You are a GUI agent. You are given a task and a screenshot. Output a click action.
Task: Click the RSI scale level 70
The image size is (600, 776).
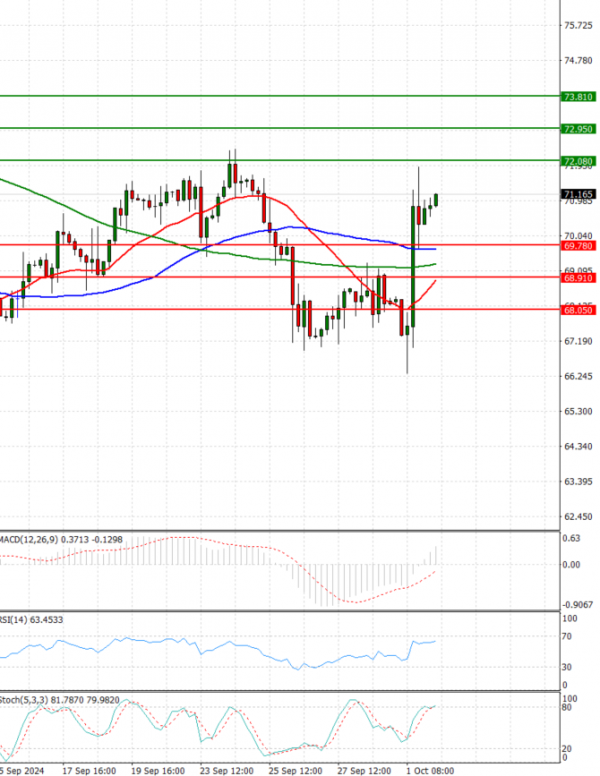point(568,636)
